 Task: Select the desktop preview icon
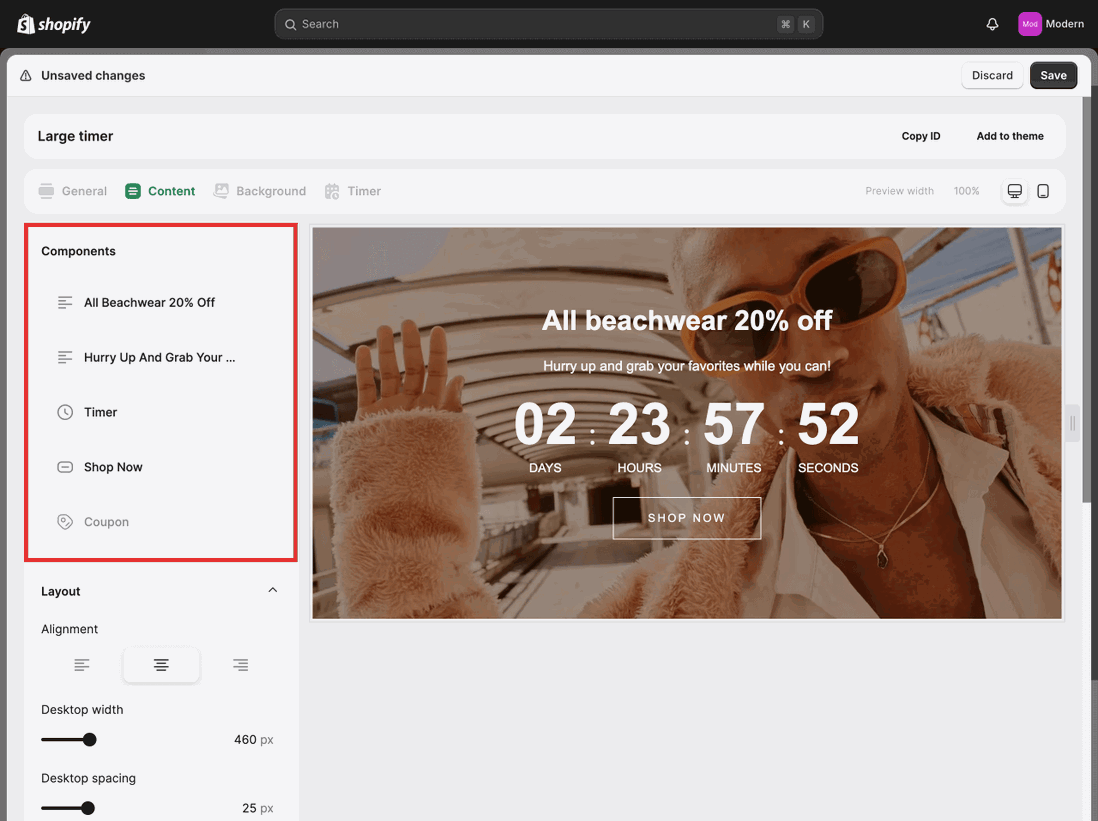[1014, 190]
